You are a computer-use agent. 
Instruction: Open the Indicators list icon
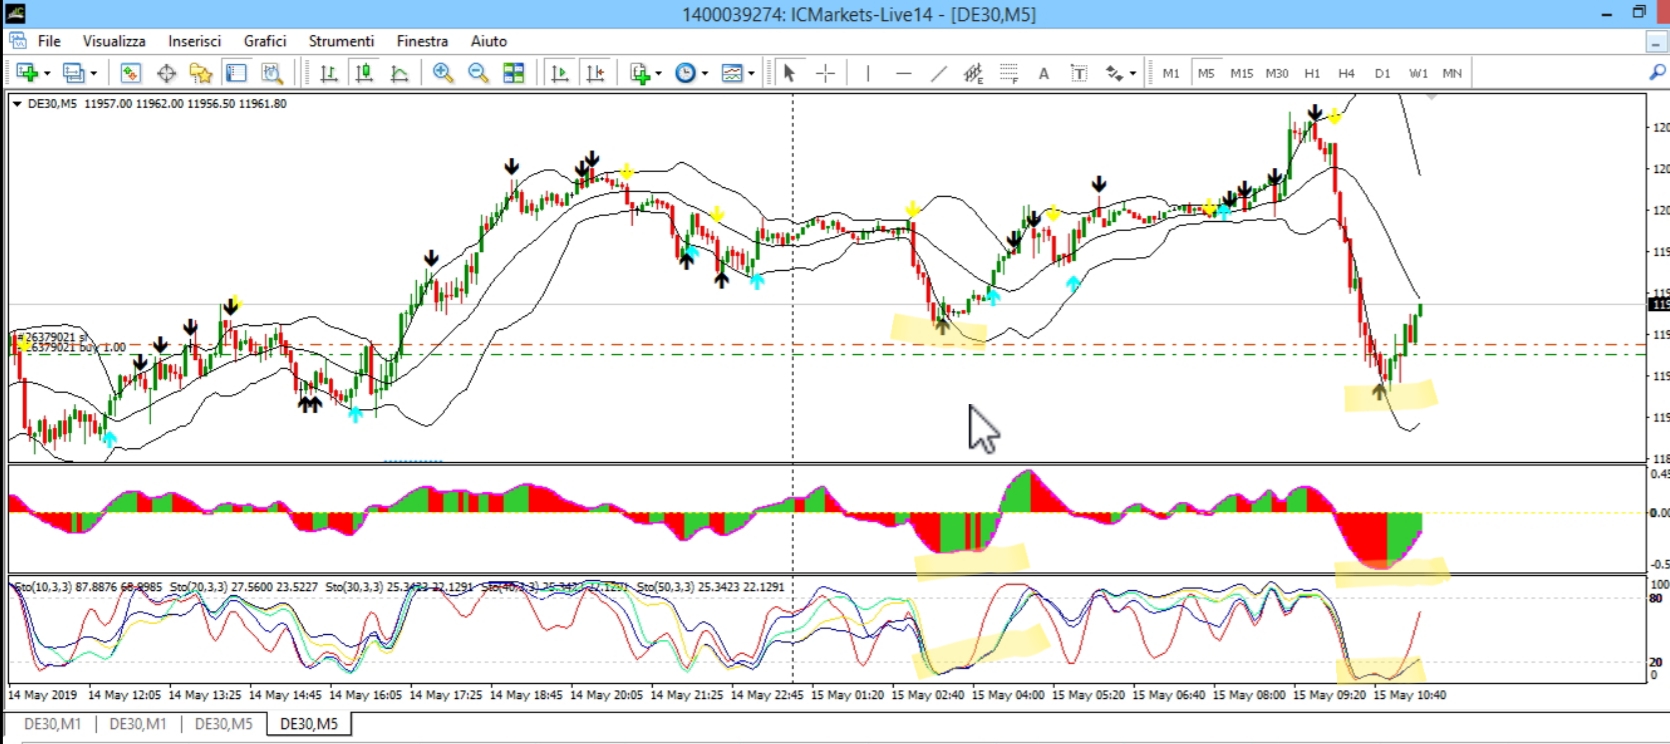[x=640, y=73]
